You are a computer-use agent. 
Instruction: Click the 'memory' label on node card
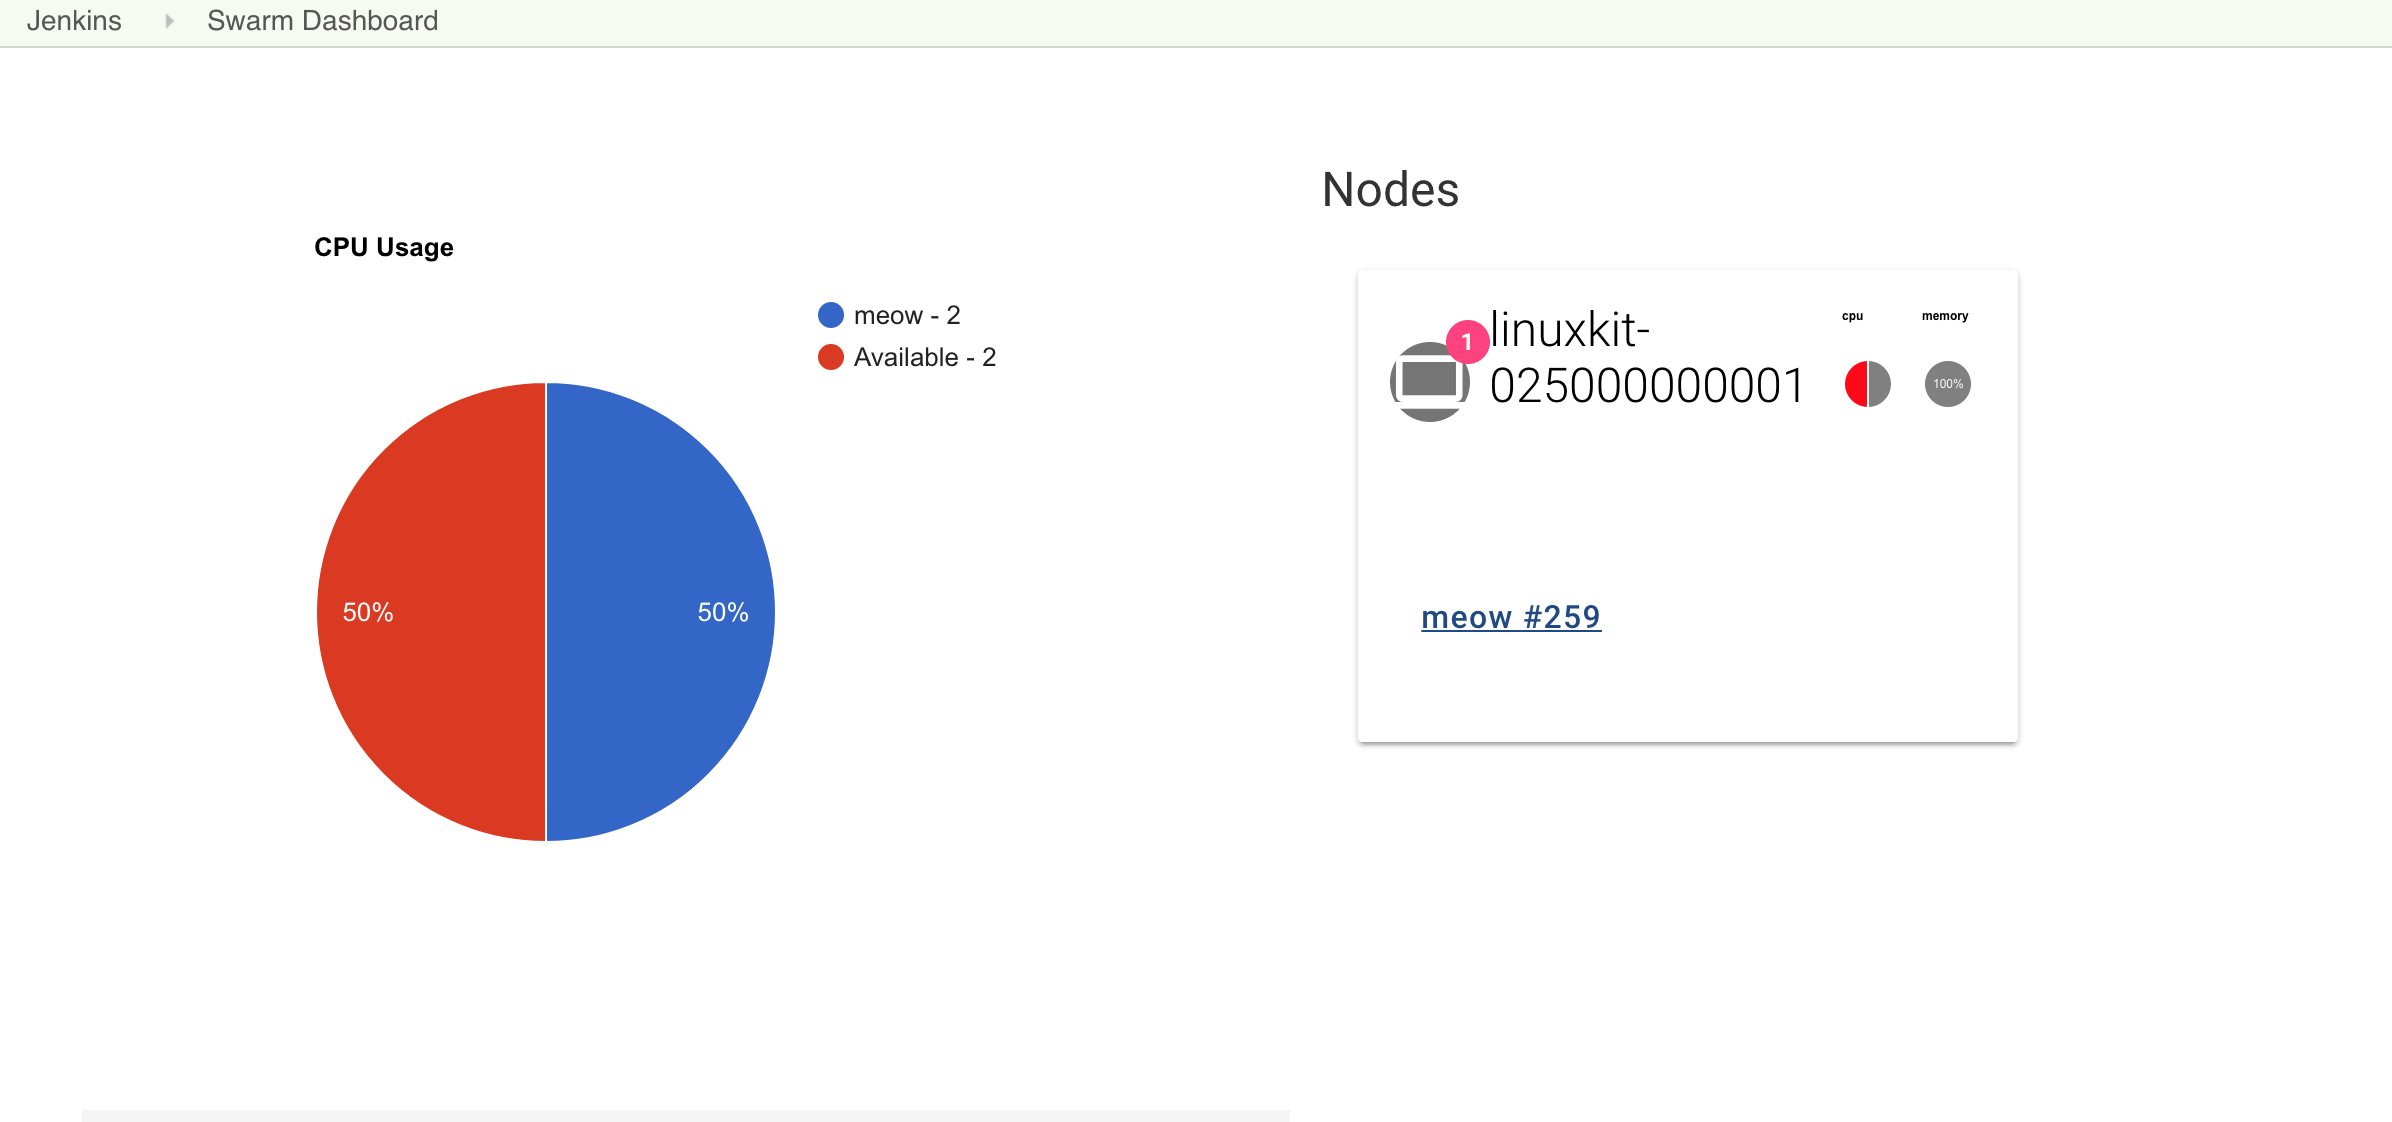pos(1944,316)
